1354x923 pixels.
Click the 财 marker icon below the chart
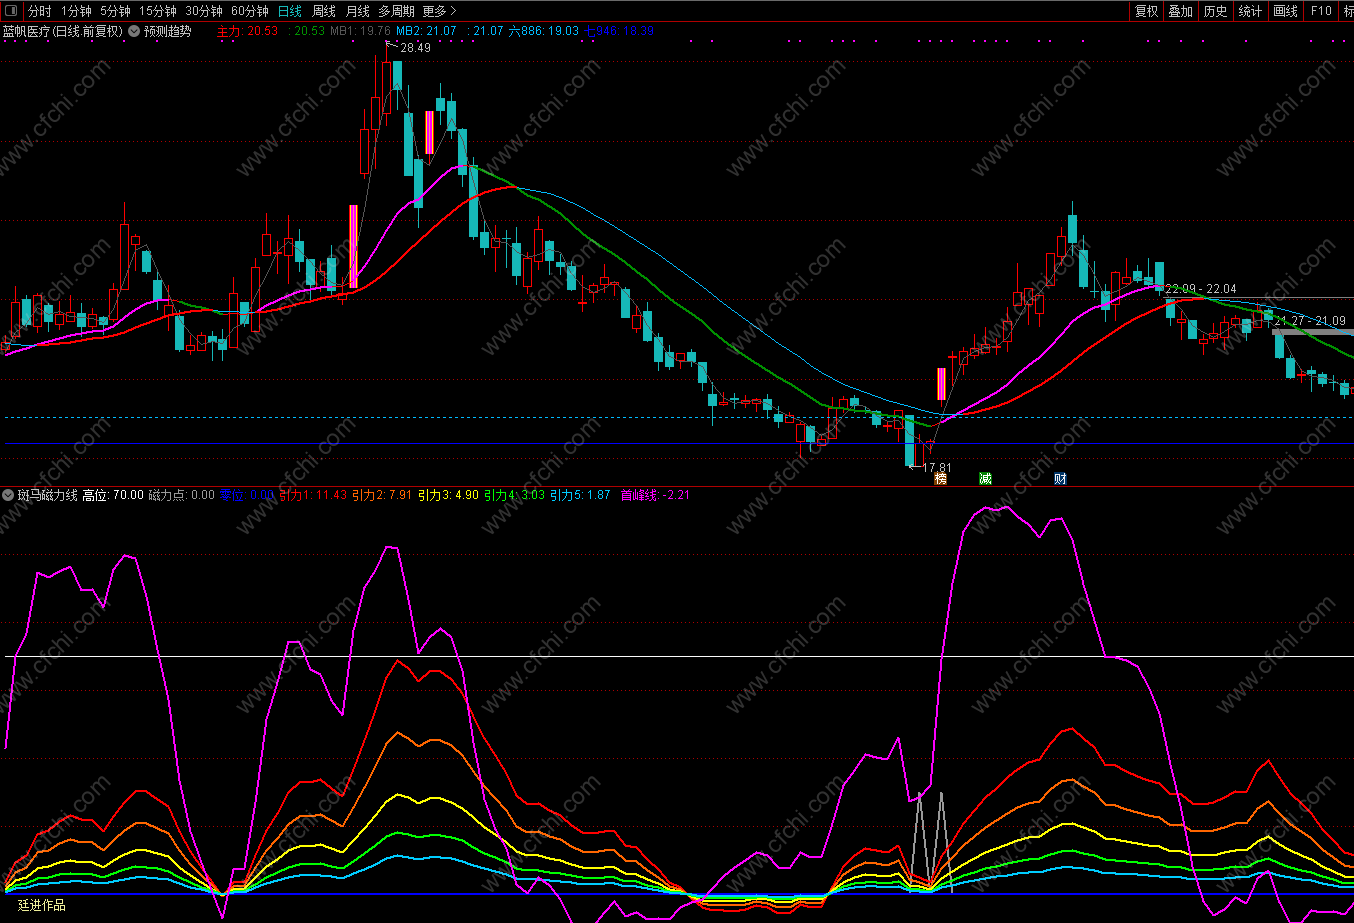click(1060, 479)
